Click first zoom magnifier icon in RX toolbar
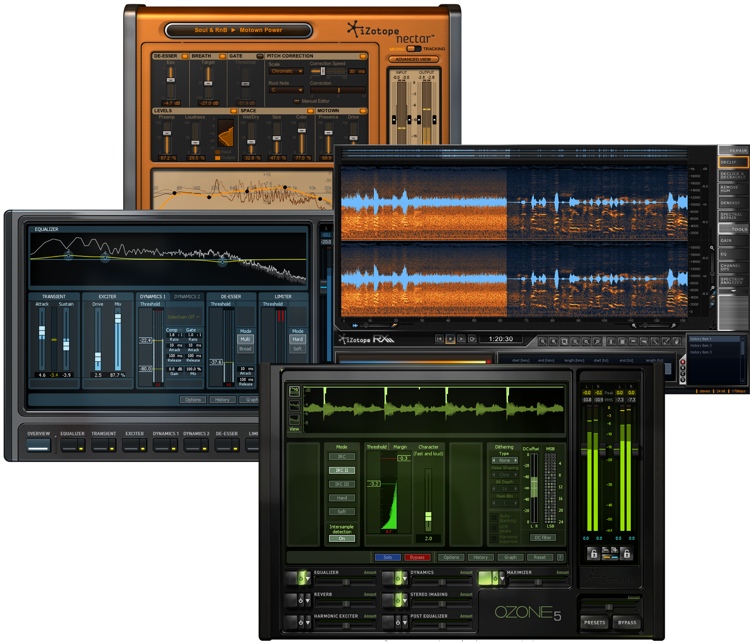The height and width of the screenshot is (644, 750). [x=542, y=342]
